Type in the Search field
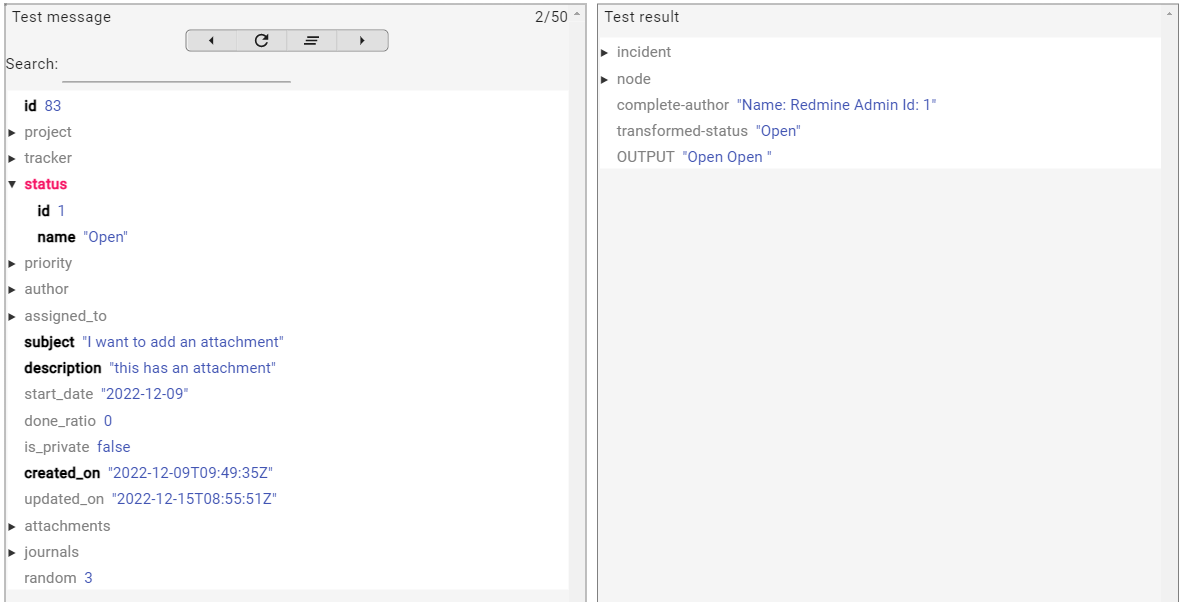1184x602 pixels. pos(176,70)
